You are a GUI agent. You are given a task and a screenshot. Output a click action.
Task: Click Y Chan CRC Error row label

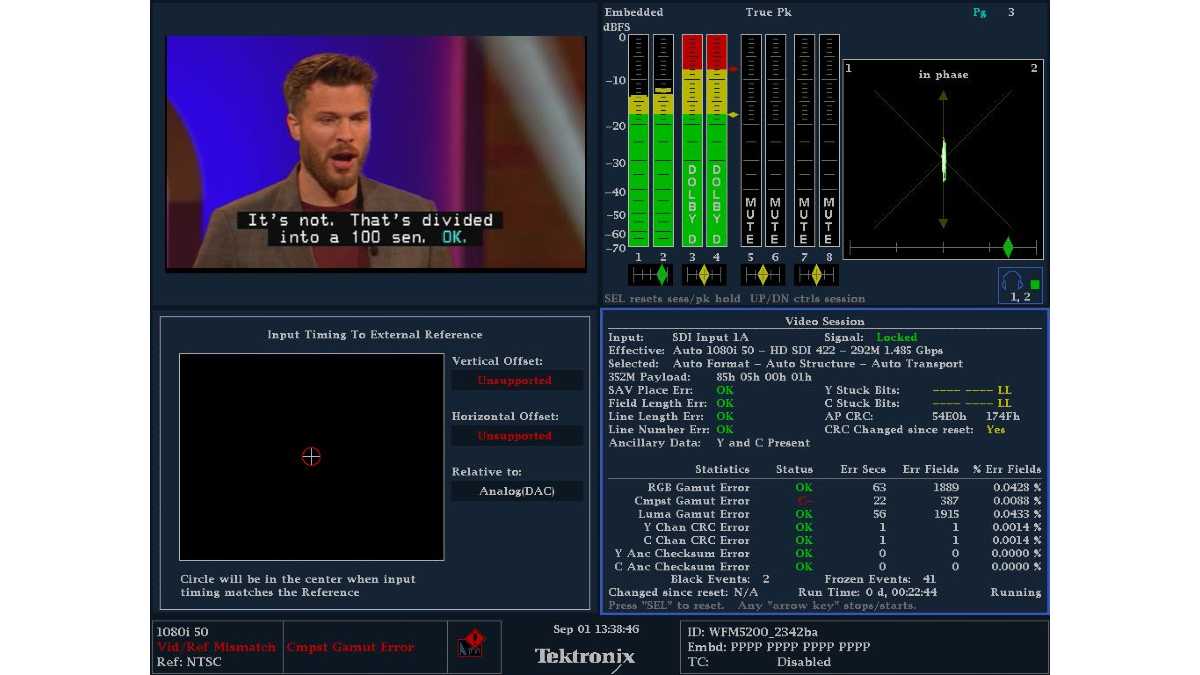point(696,527)
